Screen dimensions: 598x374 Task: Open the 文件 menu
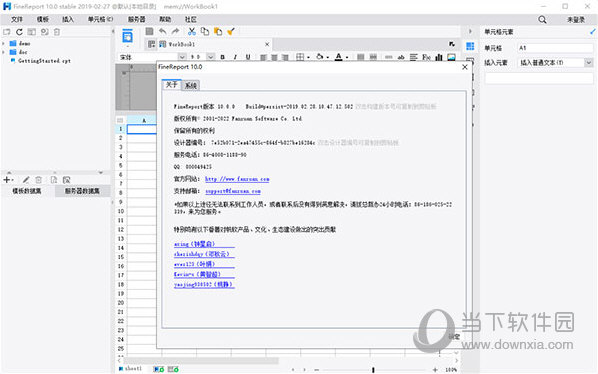[17, 19]
